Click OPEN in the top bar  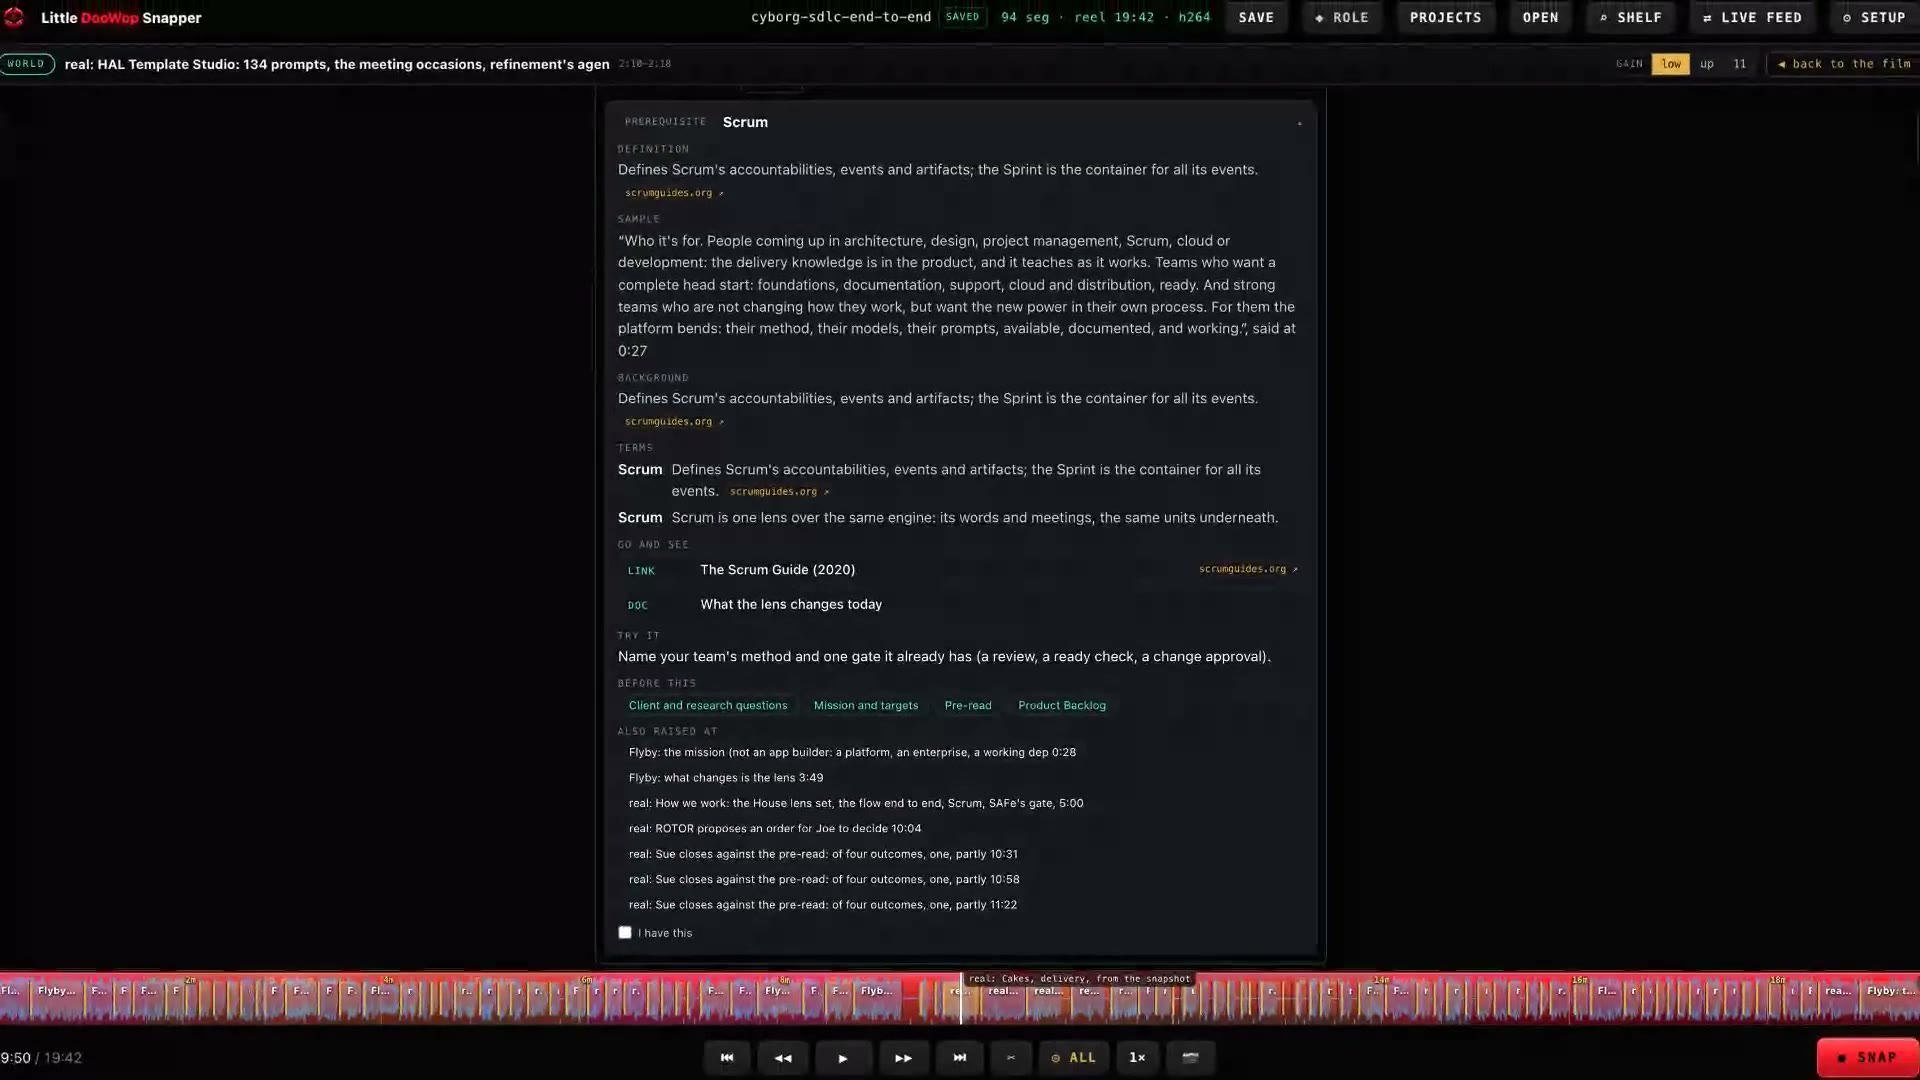pos(1540,17)
